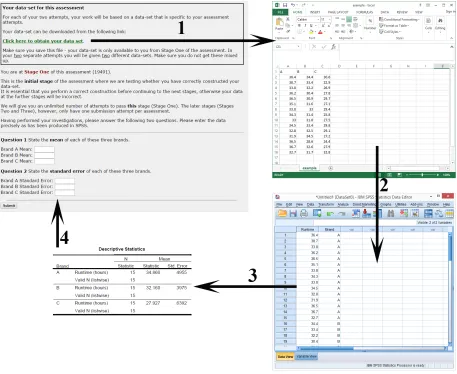457x374 pixels.
Task: Toggle Underline formatting in Excel's Font group
Action: (311, 25)
